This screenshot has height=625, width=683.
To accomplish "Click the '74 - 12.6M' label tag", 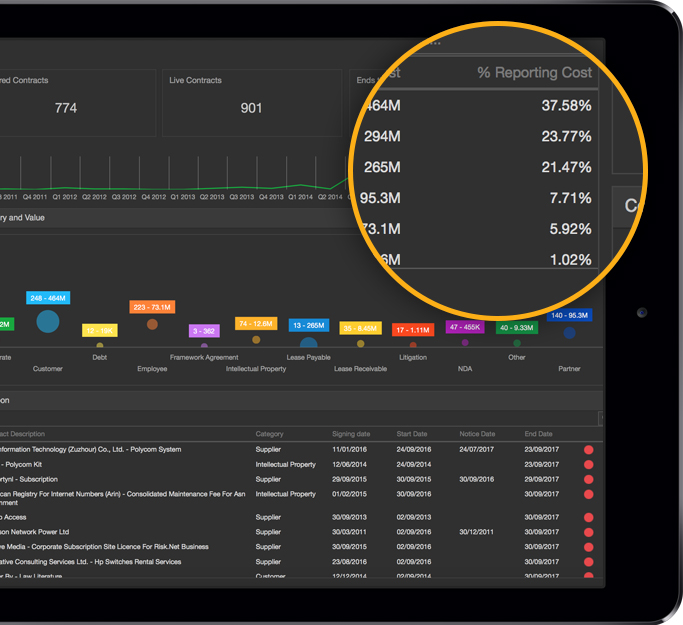I will click(x=256, y=323).
